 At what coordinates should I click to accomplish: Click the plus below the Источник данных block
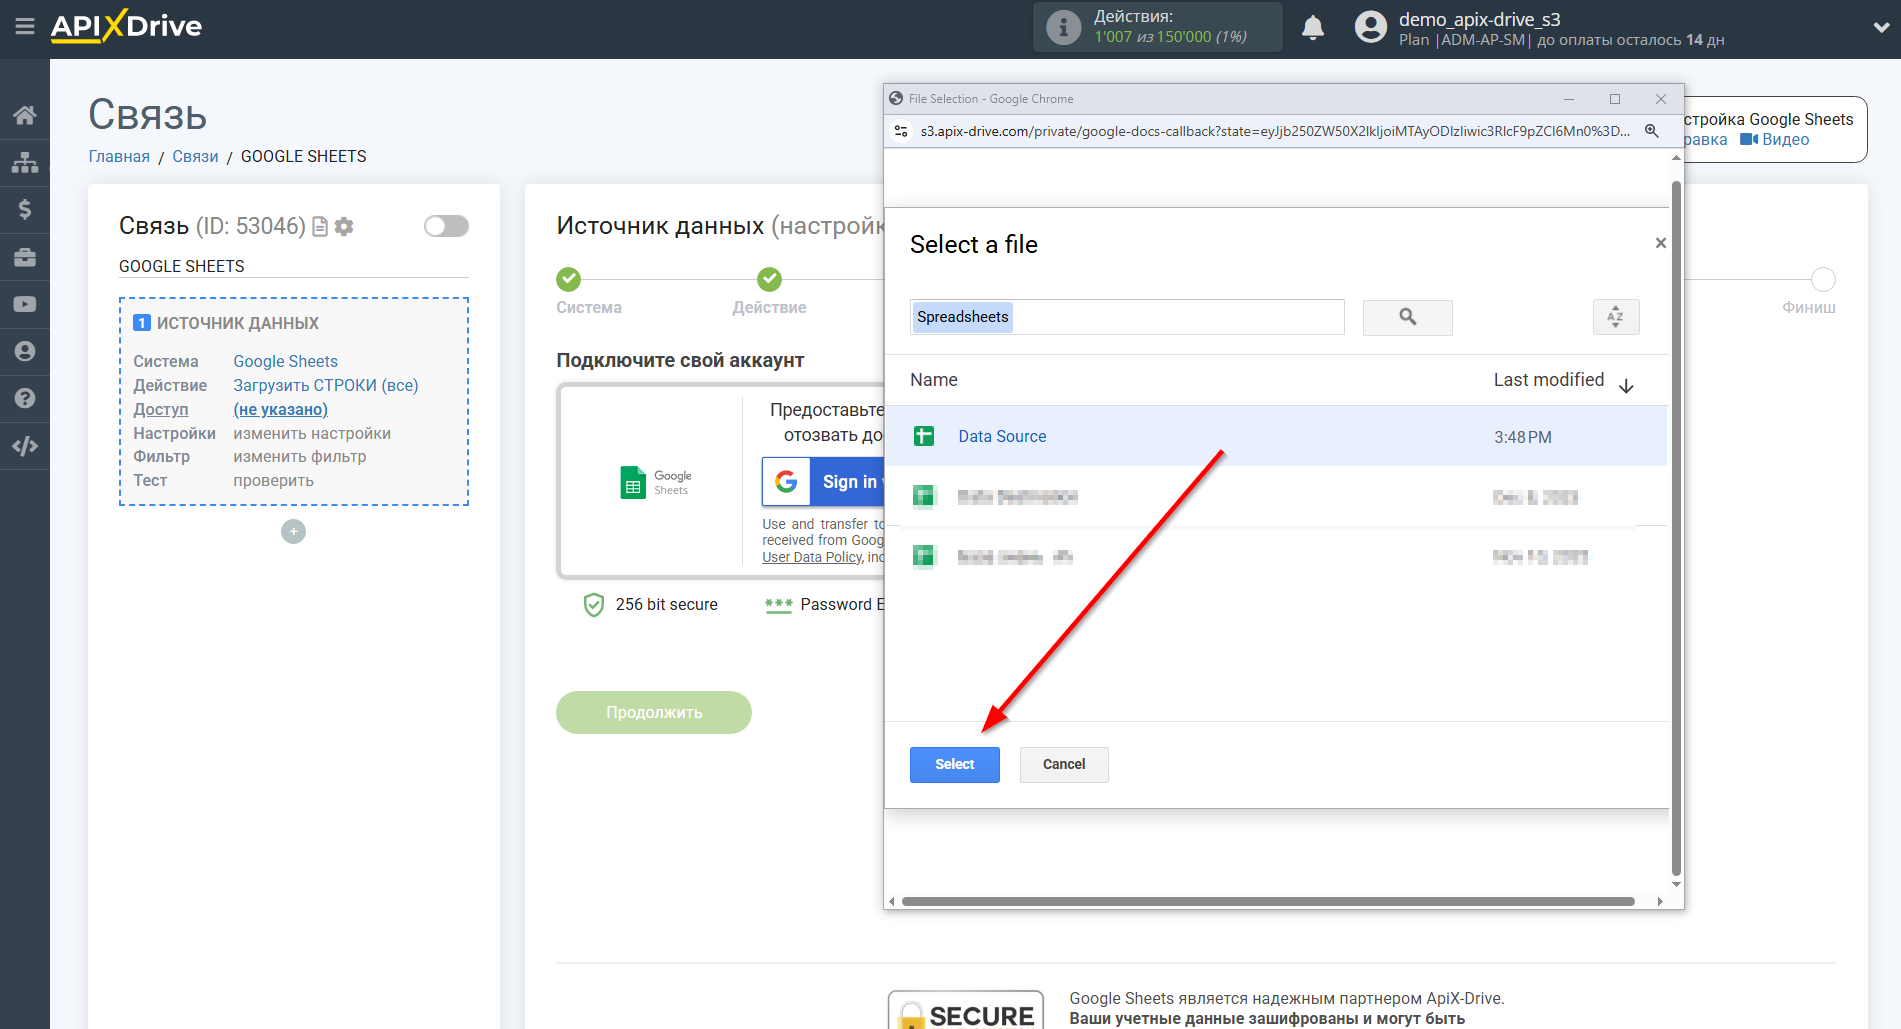(292, 531)
